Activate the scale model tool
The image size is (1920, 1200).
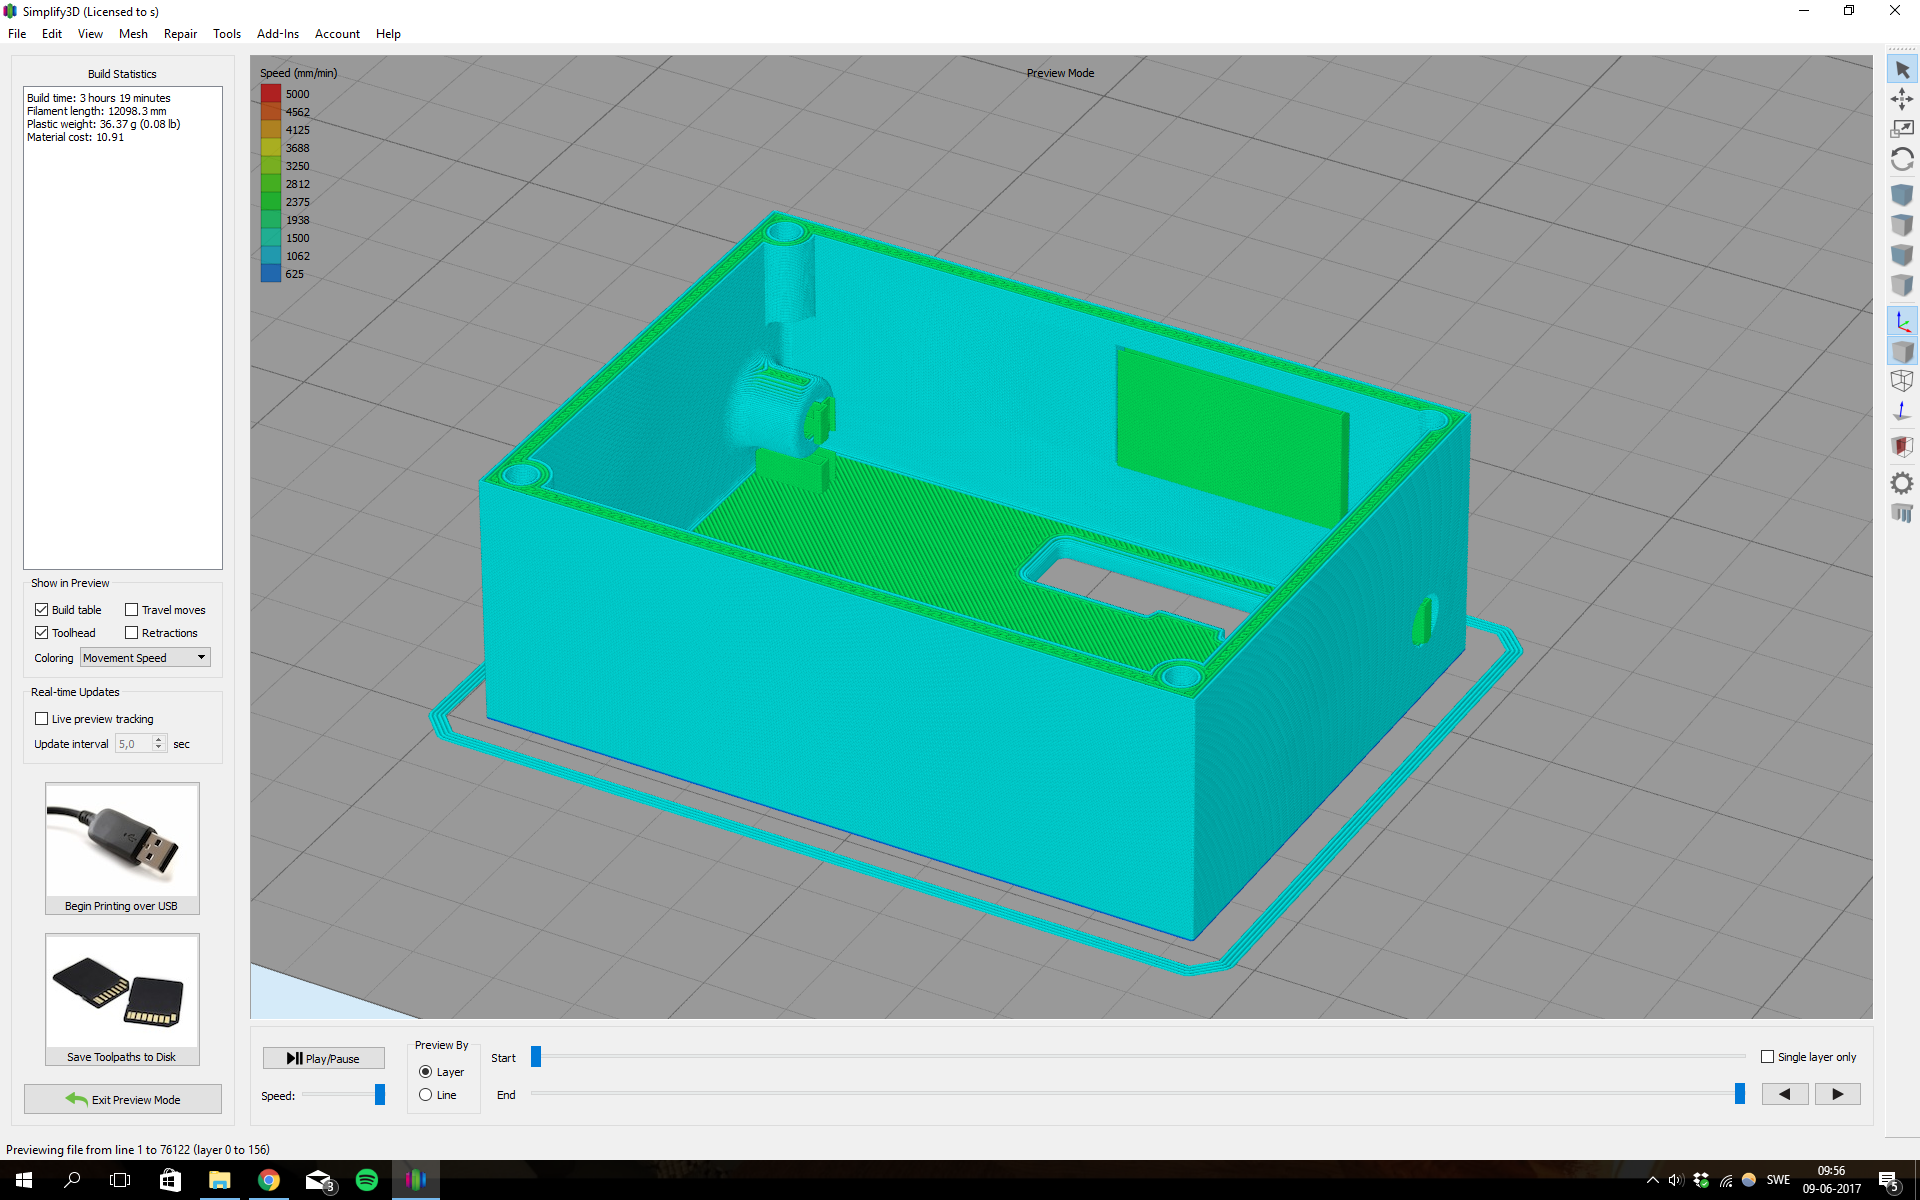[1902, 129]
